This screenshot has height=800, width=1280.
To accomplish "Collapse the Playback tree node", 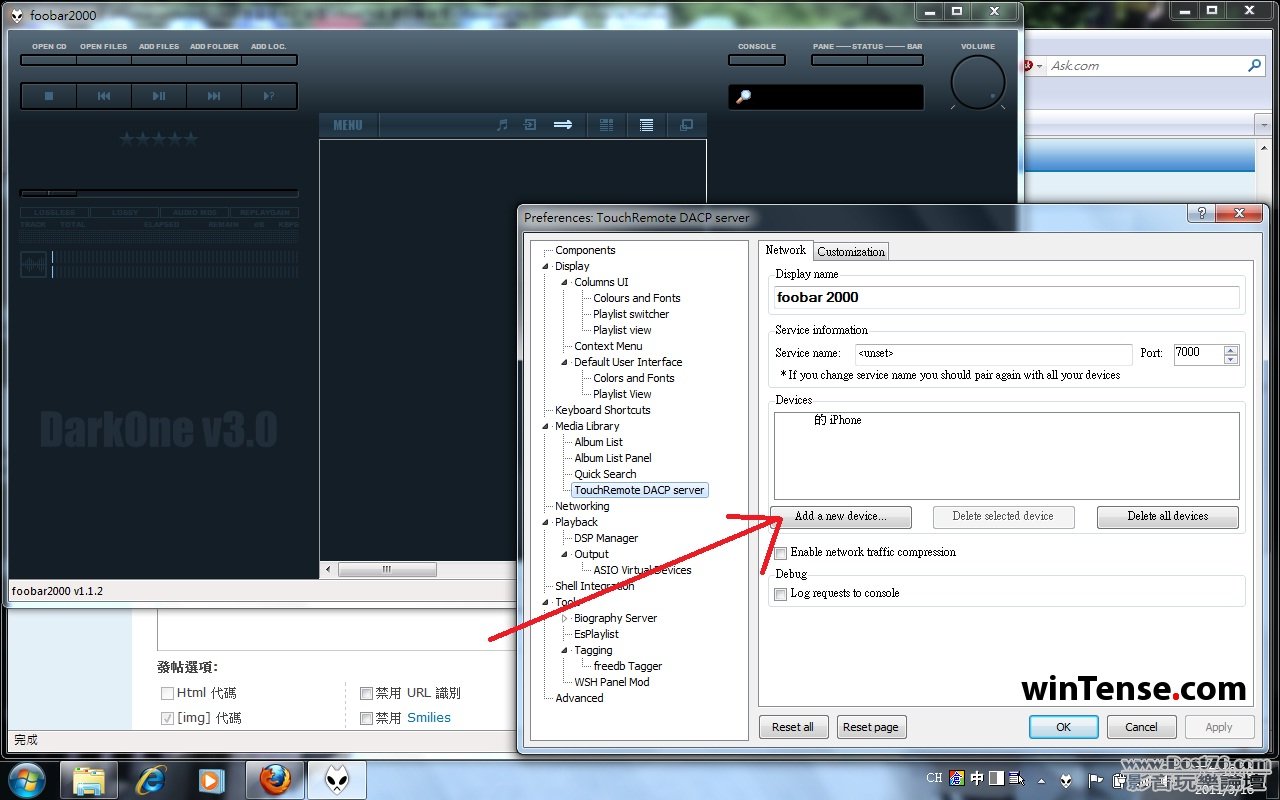I will (x=546, y=523).
